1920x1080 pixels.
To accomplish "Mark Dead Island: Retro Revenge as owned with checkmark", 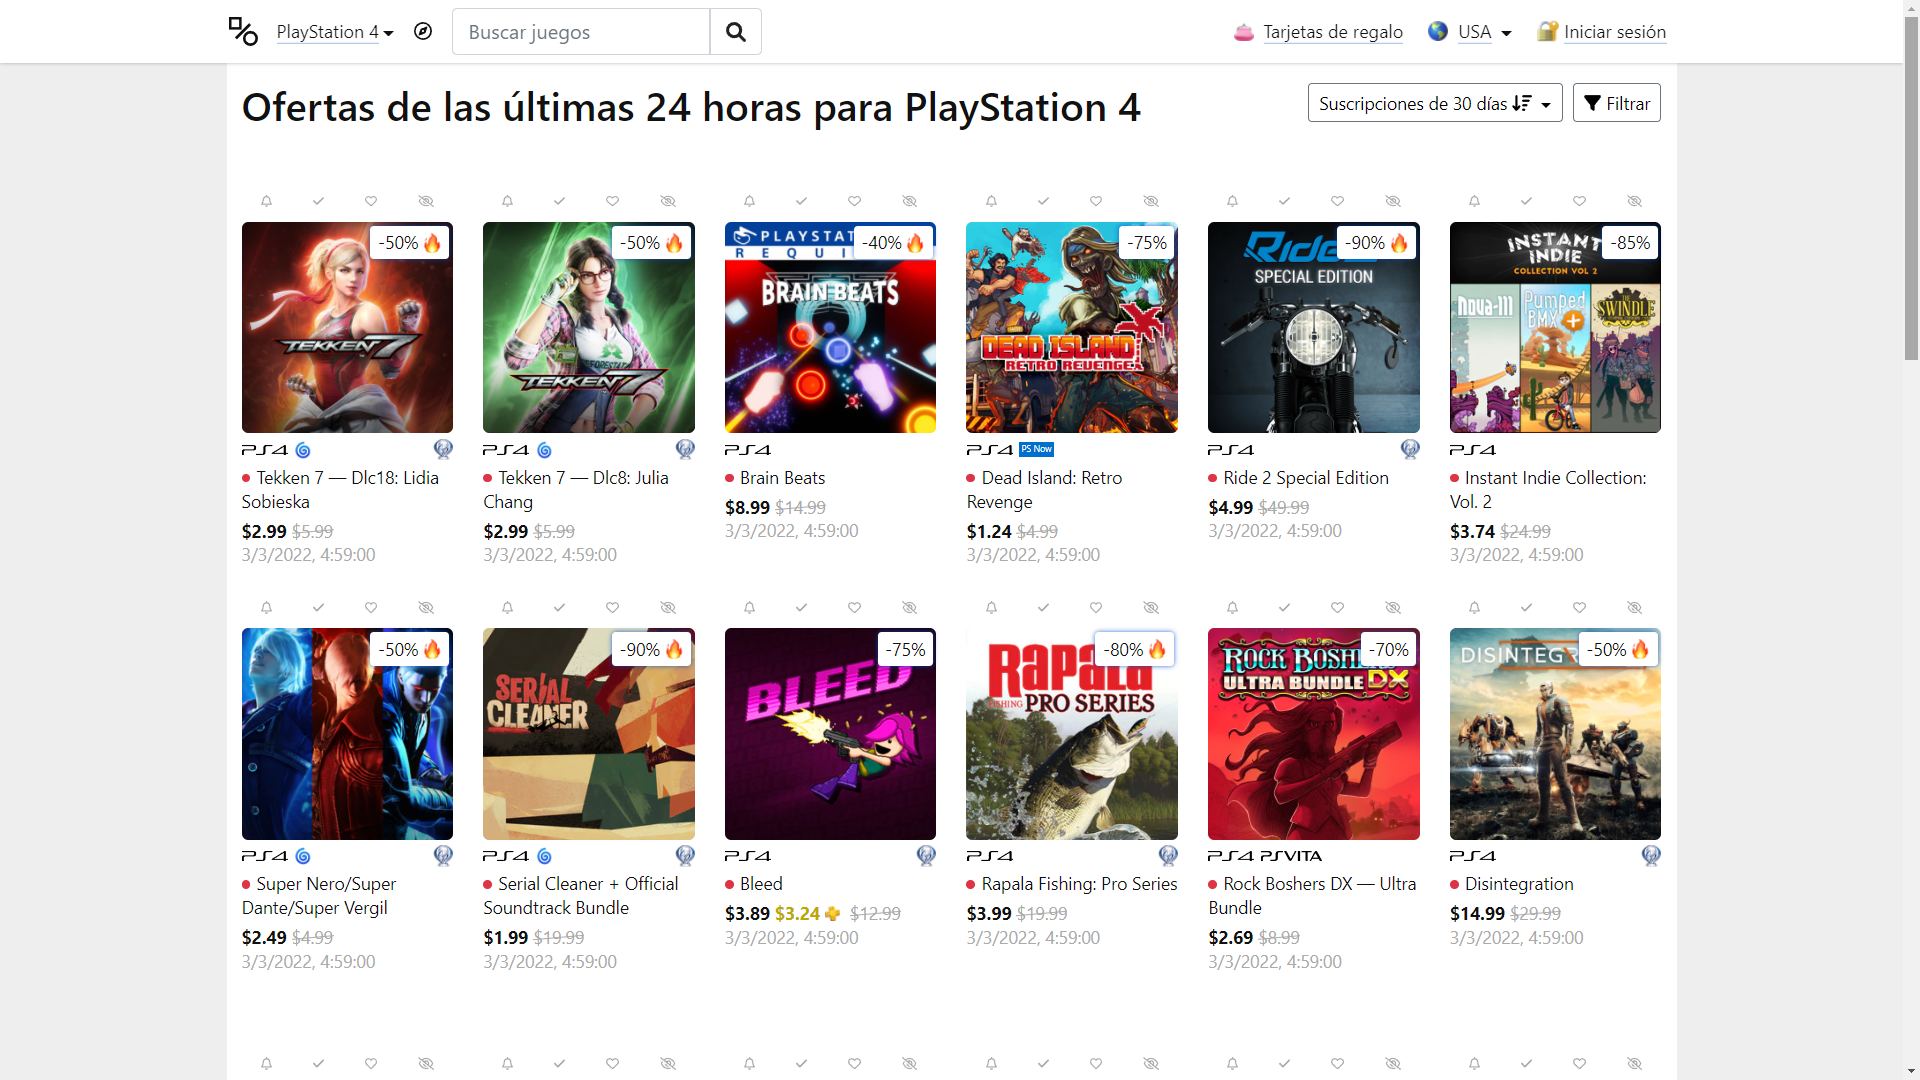I will click(1043, 201).
